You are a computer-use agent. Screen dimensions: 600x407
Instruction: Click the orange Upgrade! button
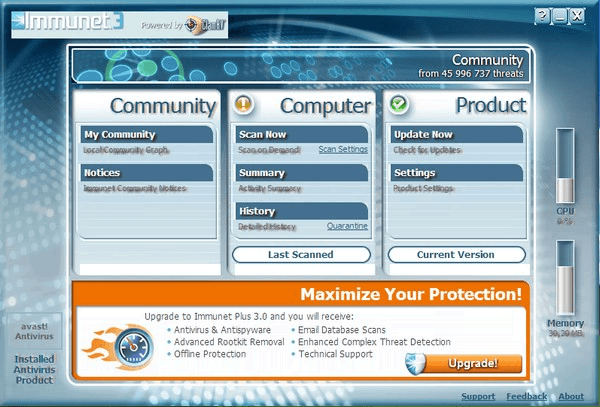473,363
